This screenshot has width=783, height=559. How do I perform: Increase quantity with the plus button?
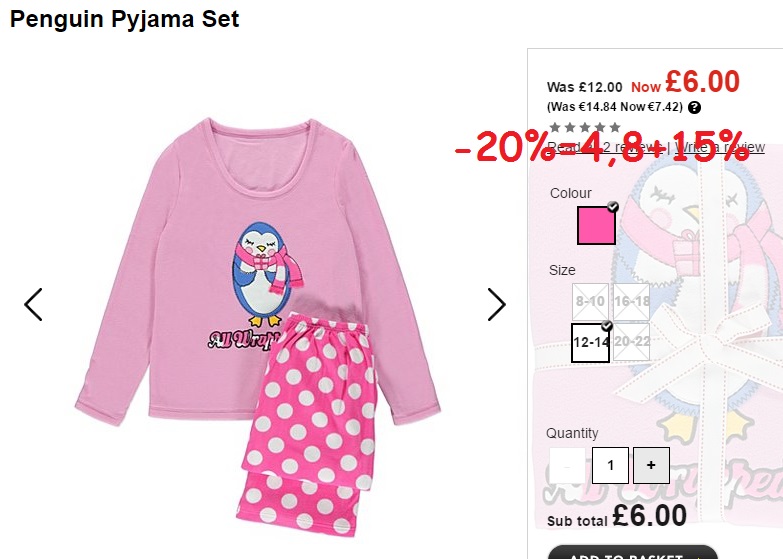click(x=651, y=466)
